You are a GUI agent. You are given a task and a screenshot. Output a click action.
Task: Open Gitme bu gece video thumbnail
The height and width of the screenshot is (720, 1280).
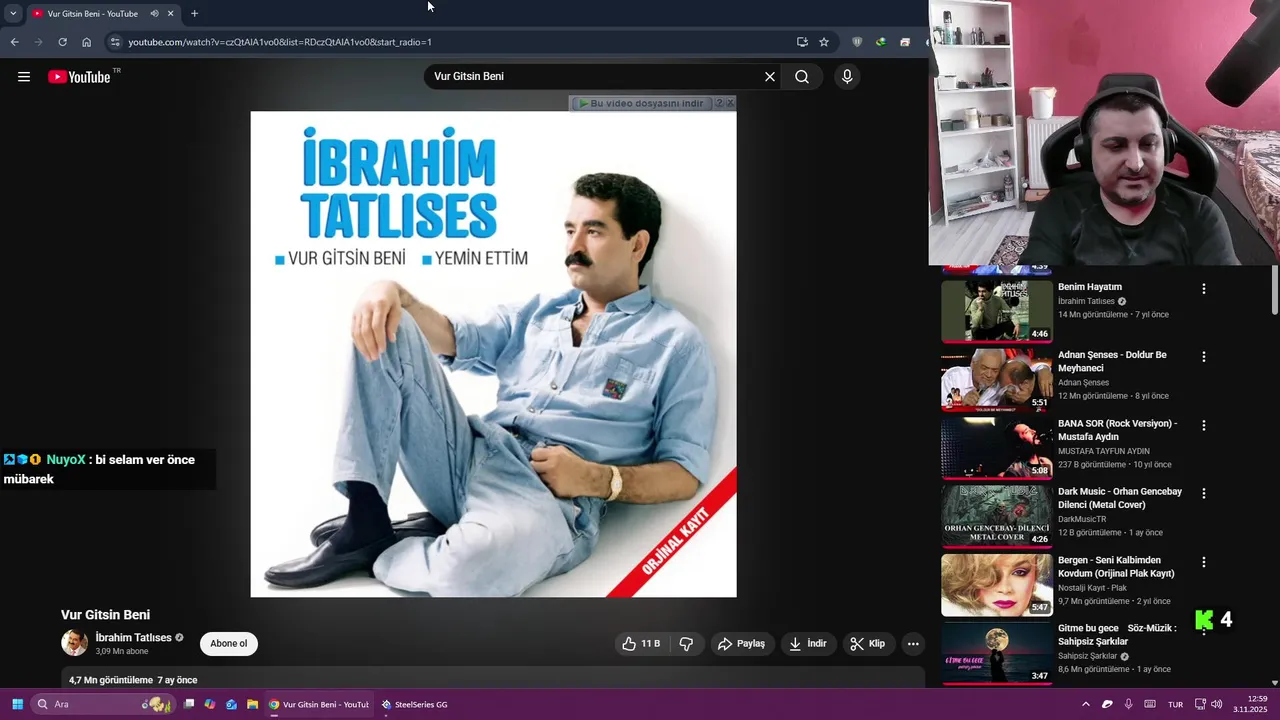pos(997,653)
